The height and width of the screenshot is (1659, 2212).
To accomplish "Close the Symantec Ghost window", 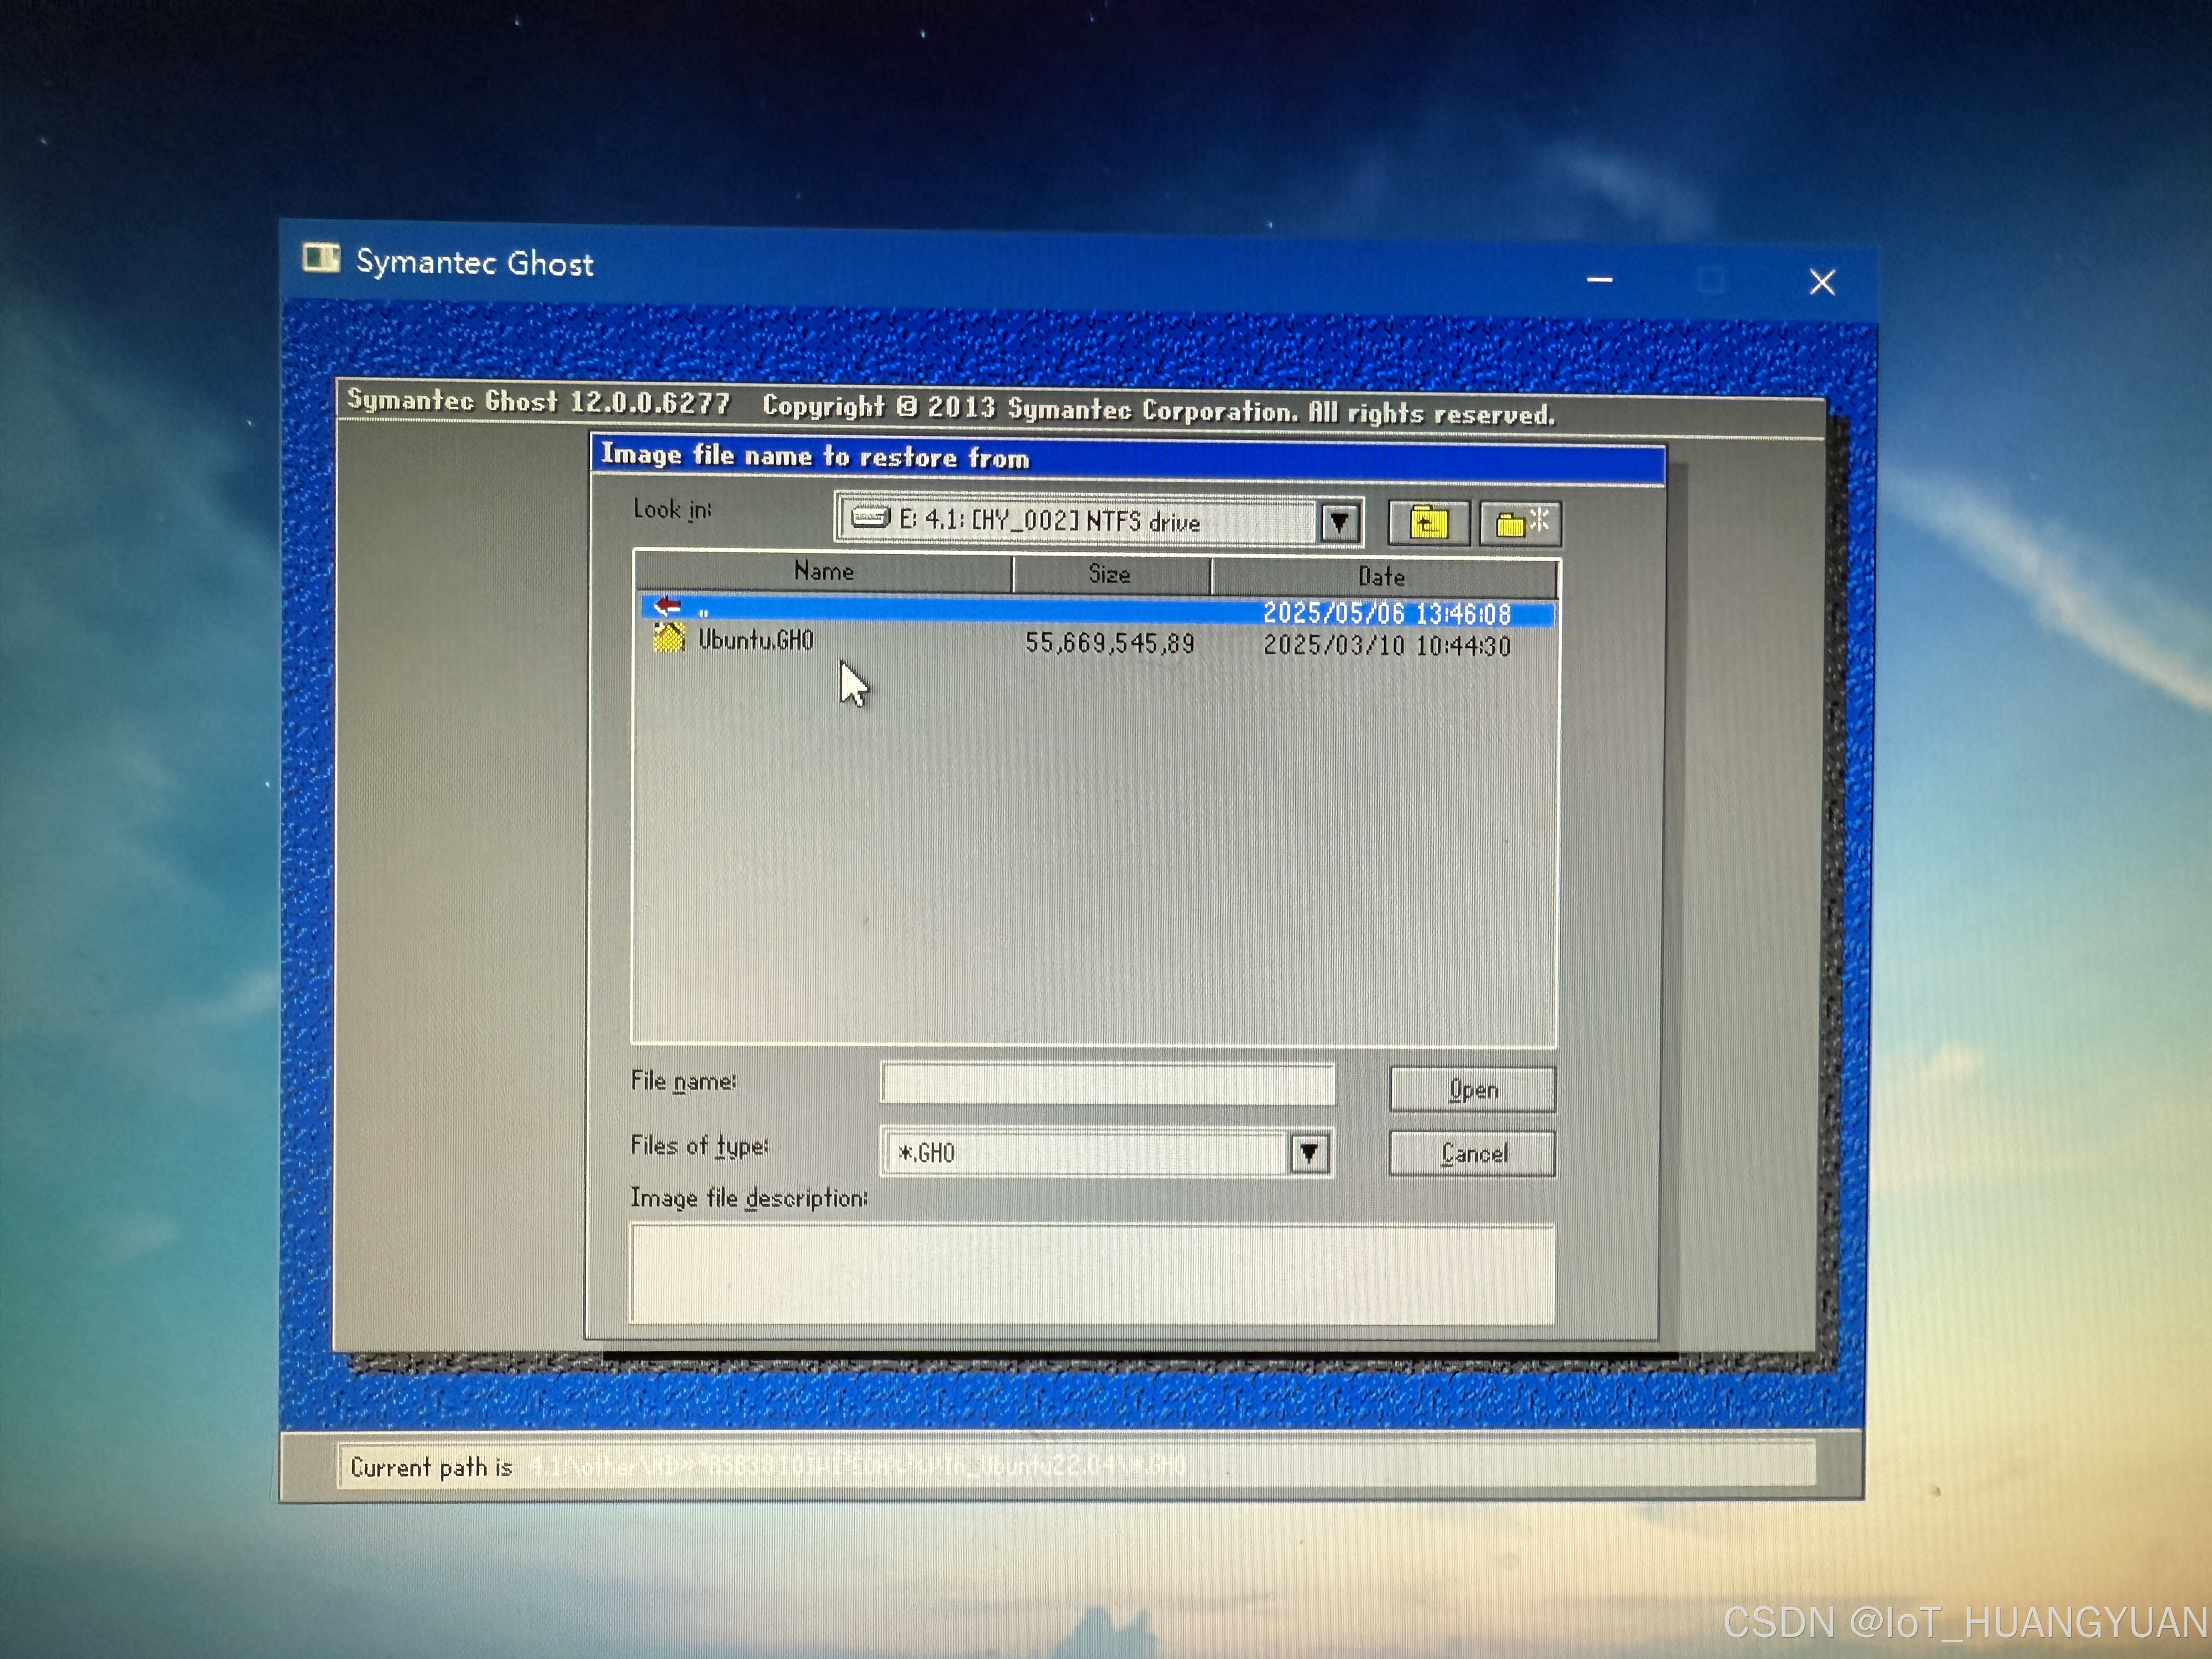I will coord(1822,283).
